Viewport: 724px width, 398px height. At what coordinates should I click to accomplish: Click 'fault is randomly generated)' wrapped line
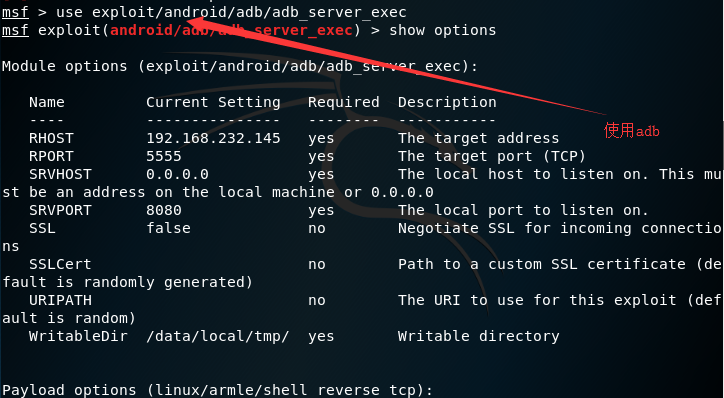[x=127, y=283]
